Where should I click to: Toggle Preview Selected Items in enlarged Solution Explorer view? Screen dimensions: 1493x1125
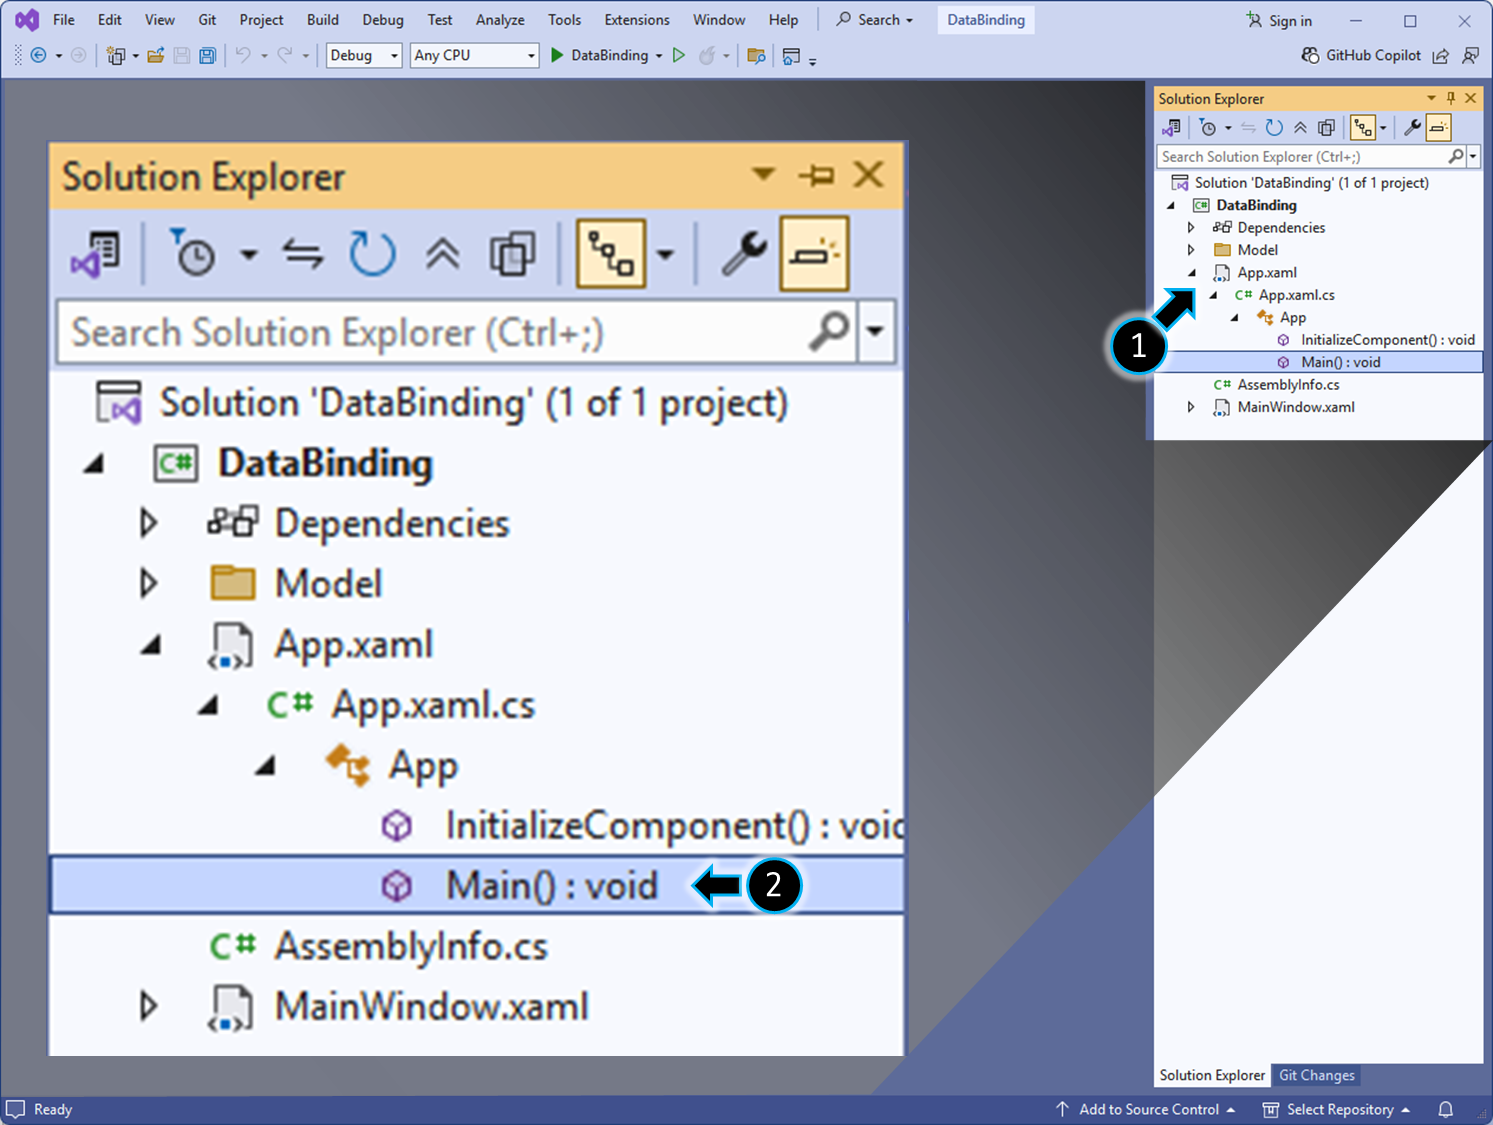coord(814,253)
